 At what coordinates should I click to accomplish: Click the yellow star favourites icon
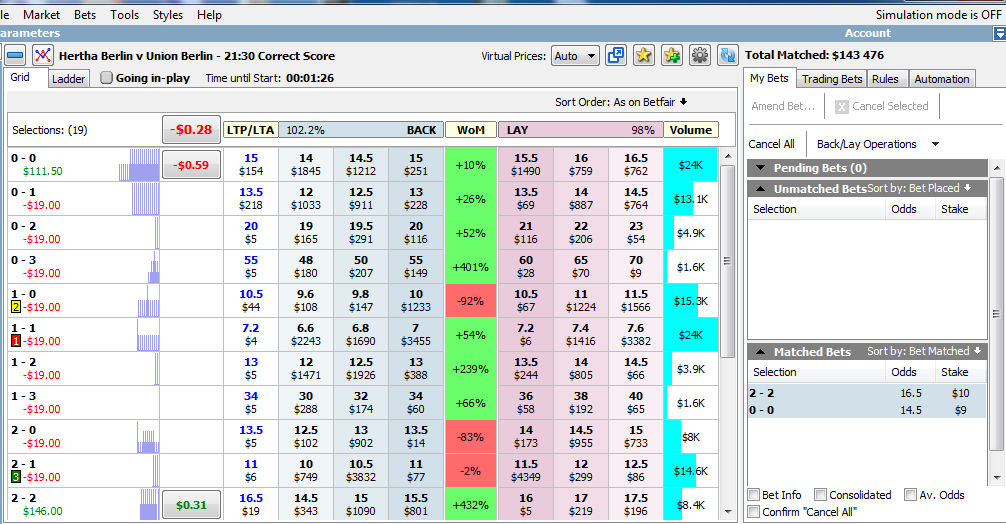pos(644,56)
